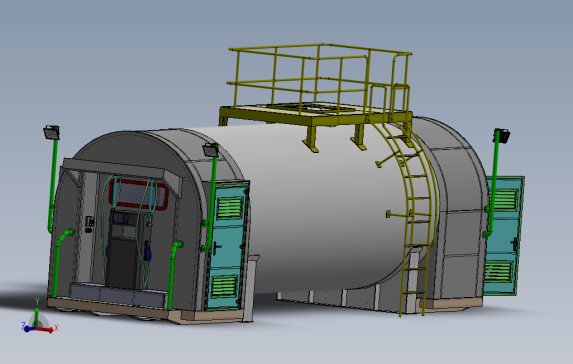The width and height of the screenshot is (573, 364).
Task: Select the floodlight on the far-left green pole
Action: pos(52,133)
